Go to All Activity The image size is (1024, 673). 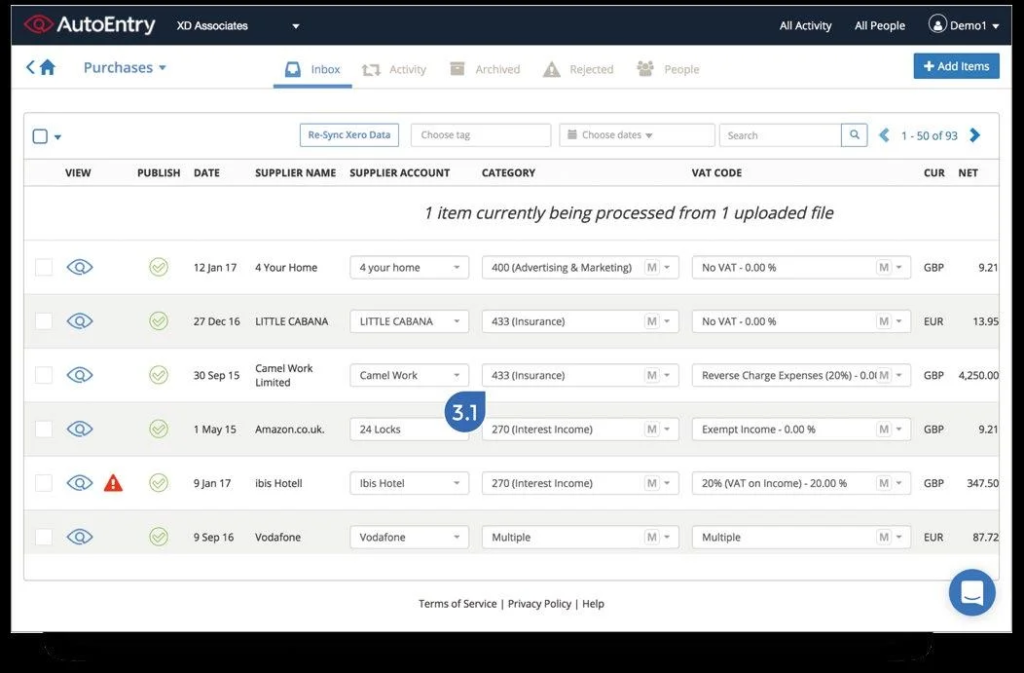click(805, 25)
